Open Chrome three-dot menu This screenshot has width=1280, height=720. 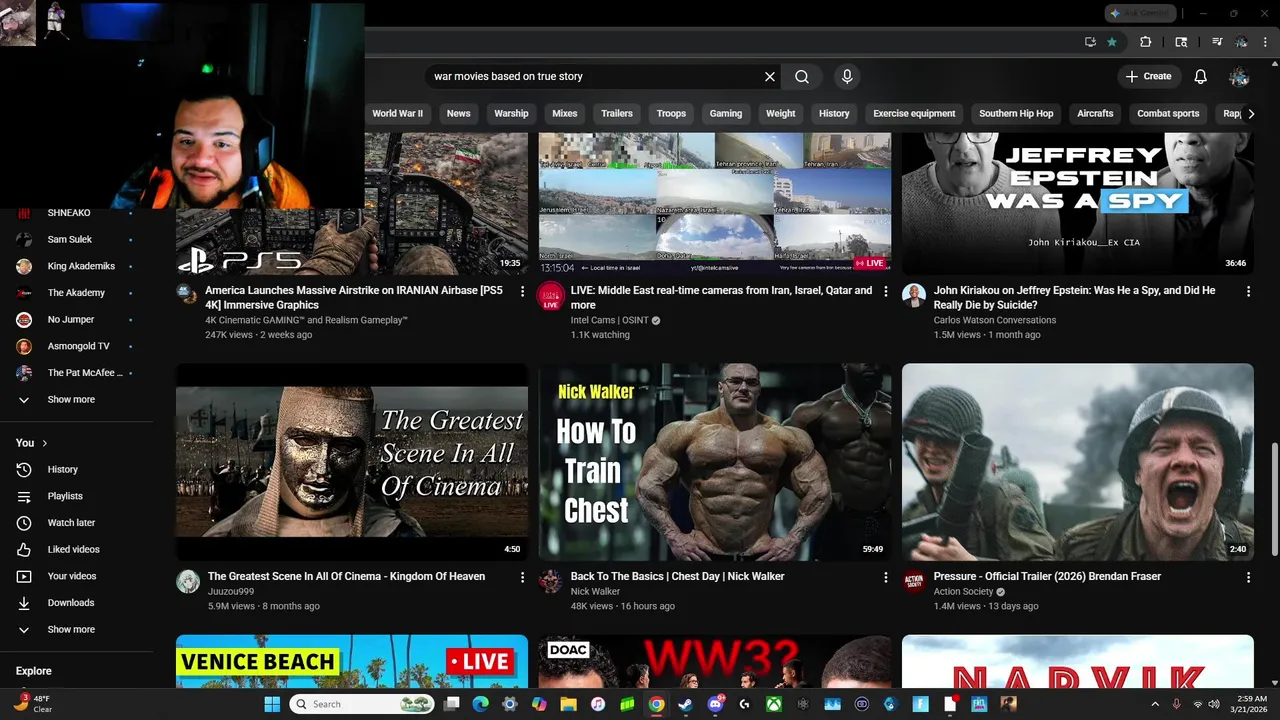coord(1265,42)
